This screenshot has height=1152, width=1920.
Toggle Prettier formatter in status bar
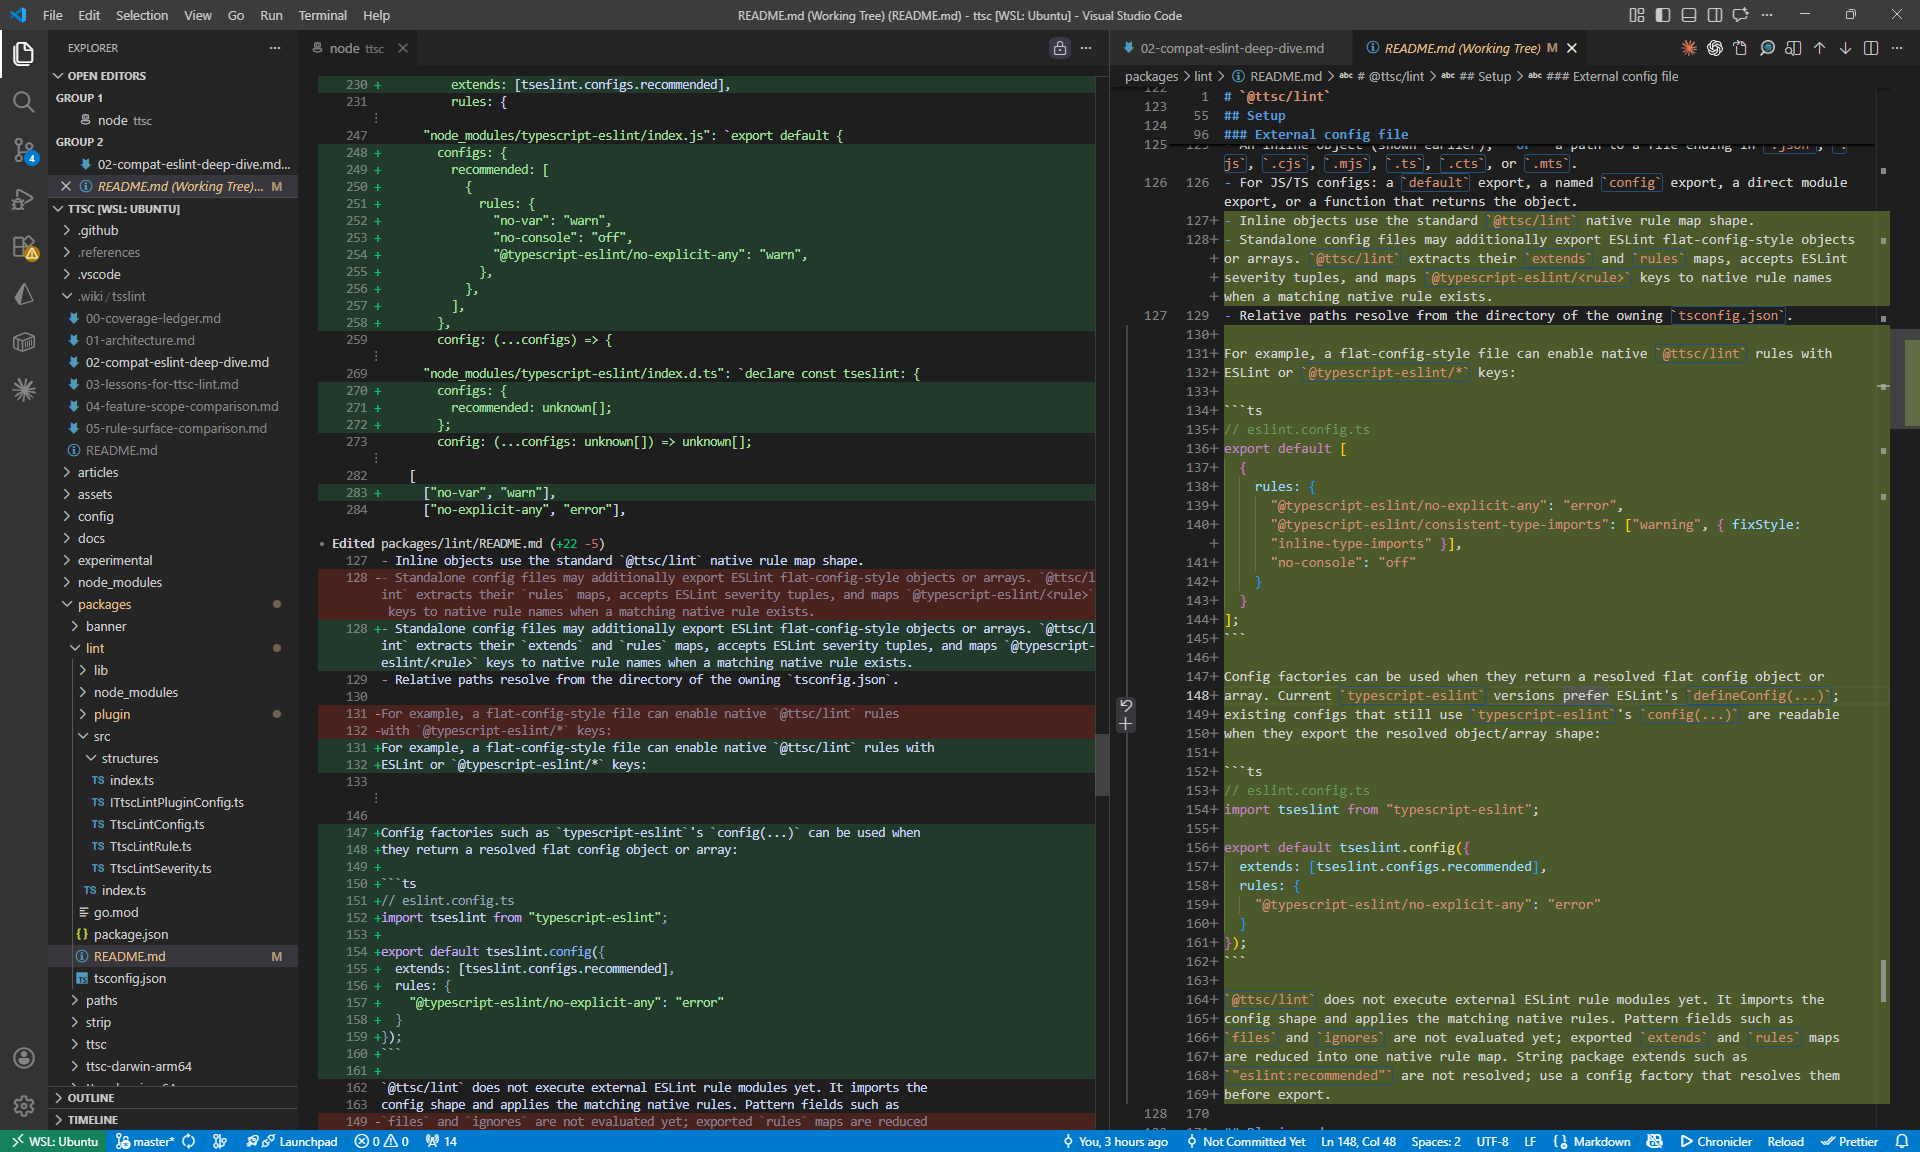pos(1849,1141)
